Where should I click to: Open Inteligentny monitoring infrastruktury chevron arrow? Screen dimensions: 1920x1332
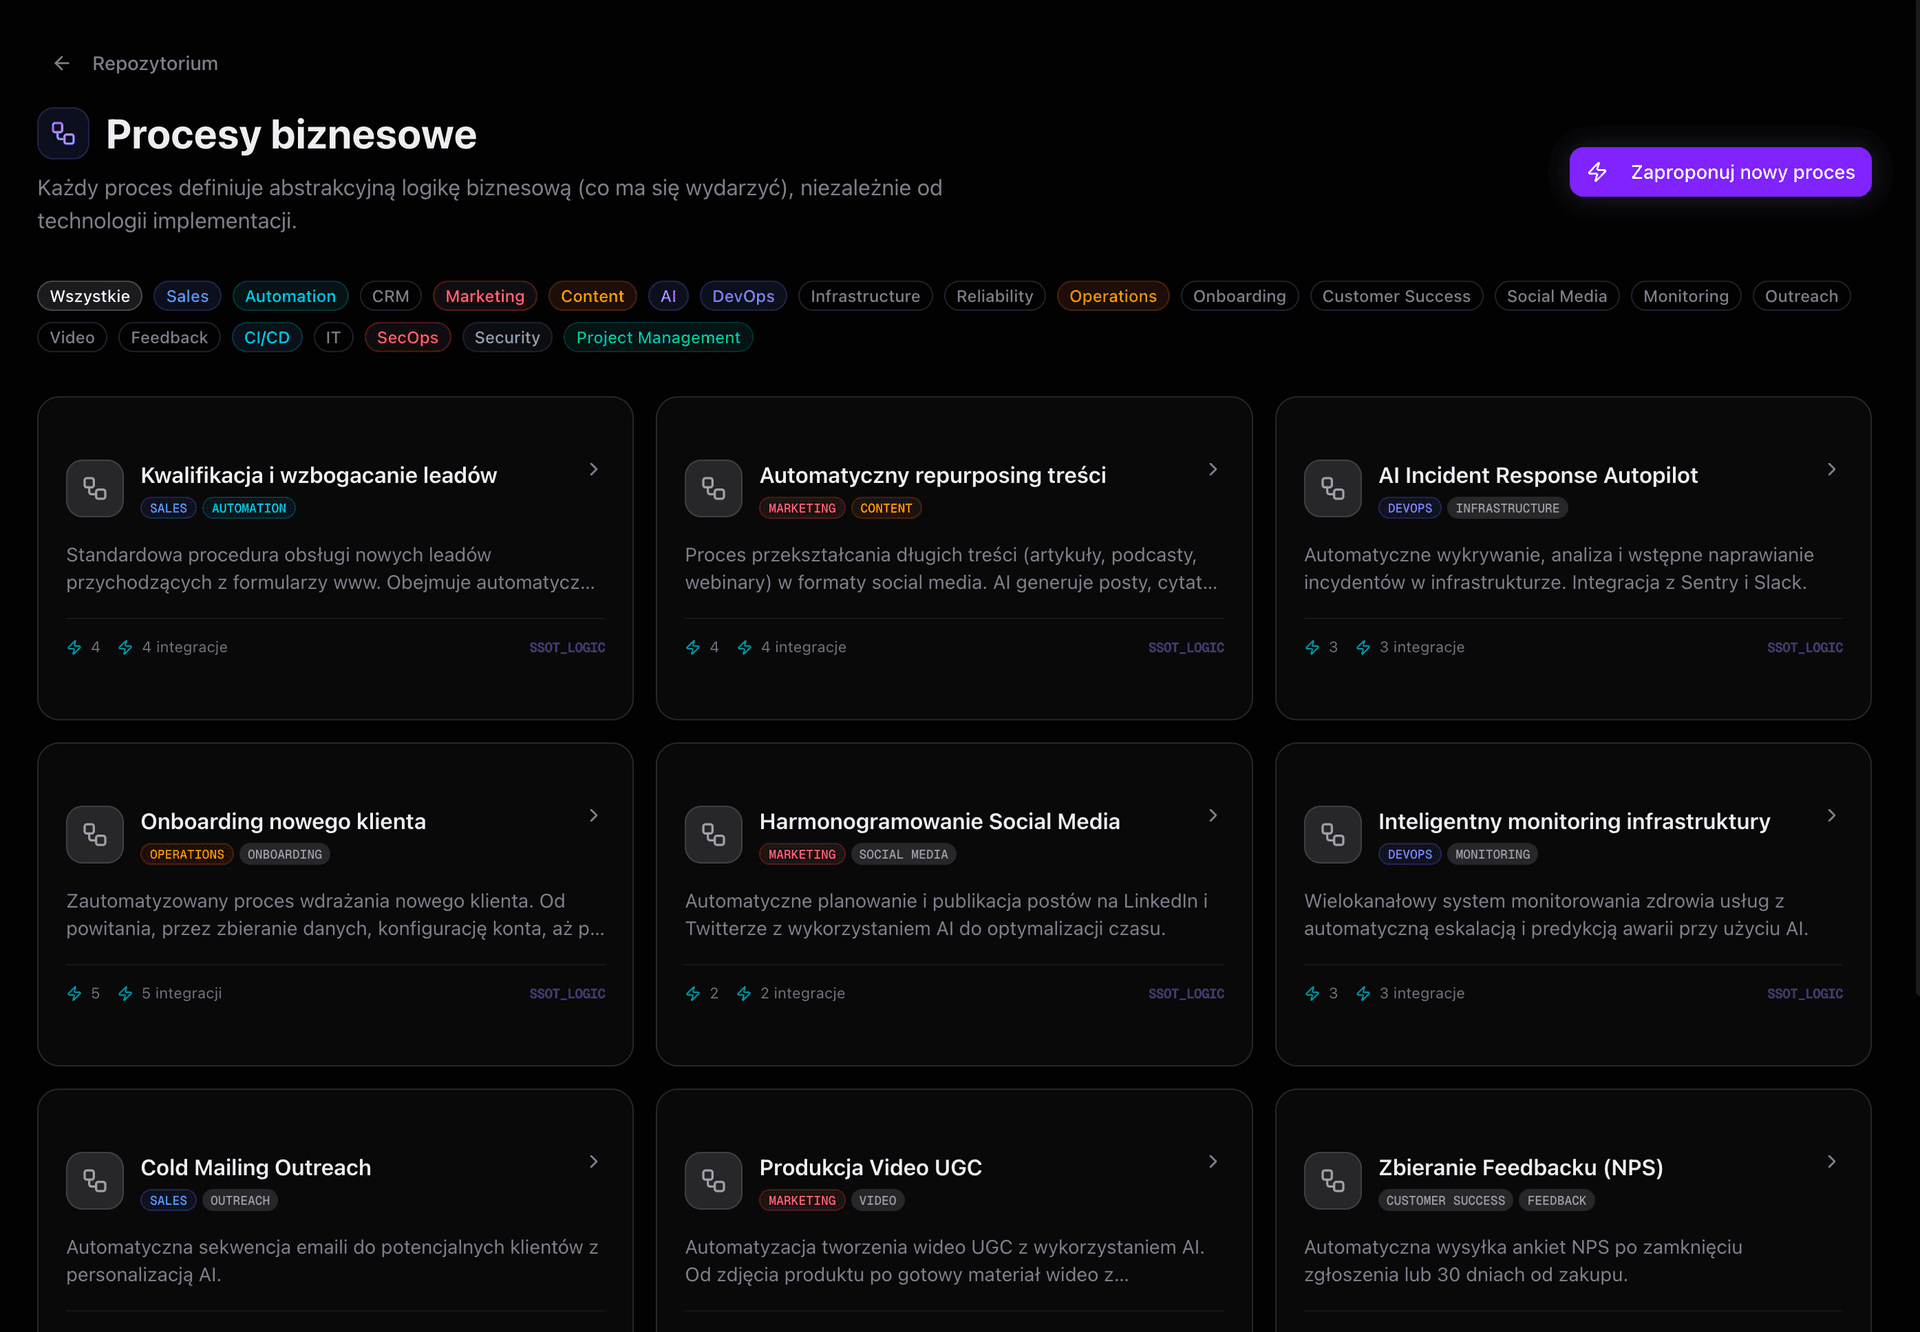coord(1831,815)
